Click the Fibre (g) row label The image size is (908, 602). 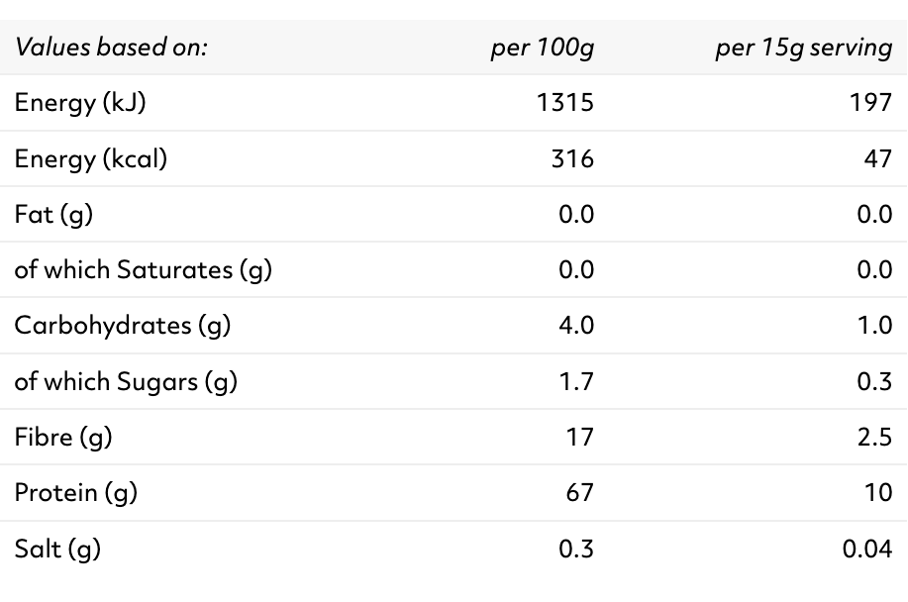(63, 438)
